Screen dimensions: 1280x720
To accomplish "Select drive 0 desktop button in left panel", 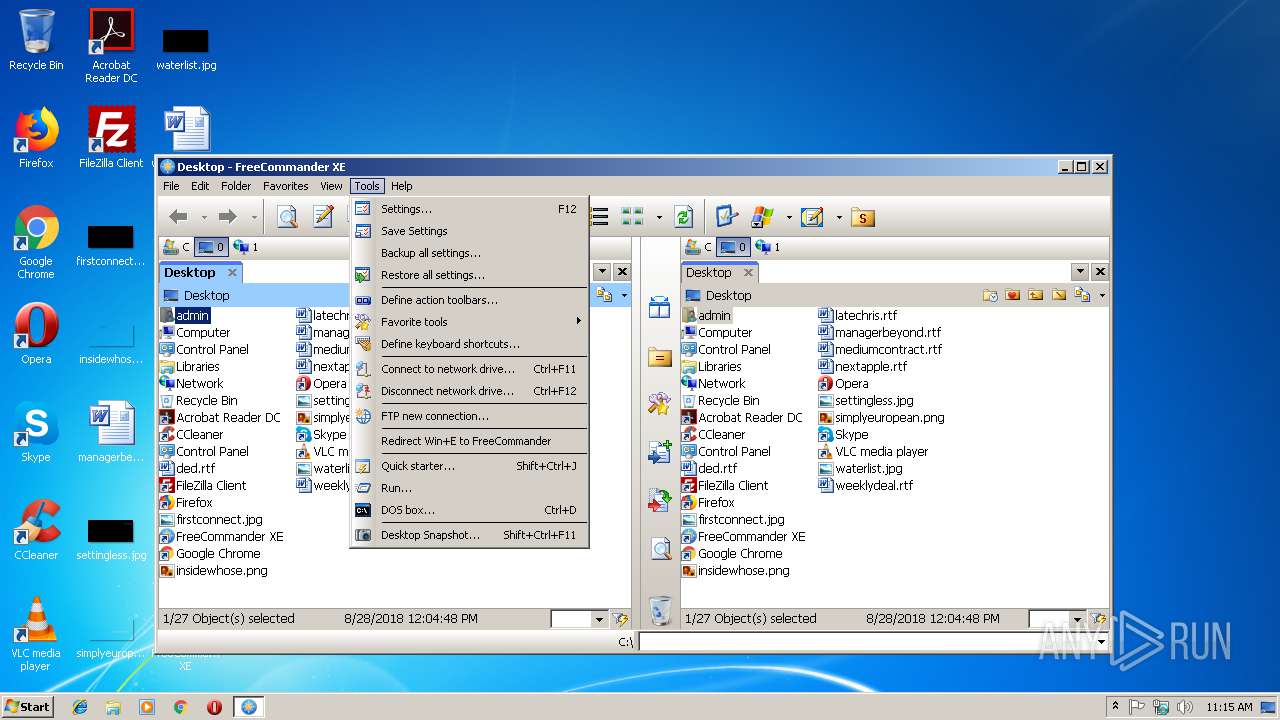I will 211,247.
